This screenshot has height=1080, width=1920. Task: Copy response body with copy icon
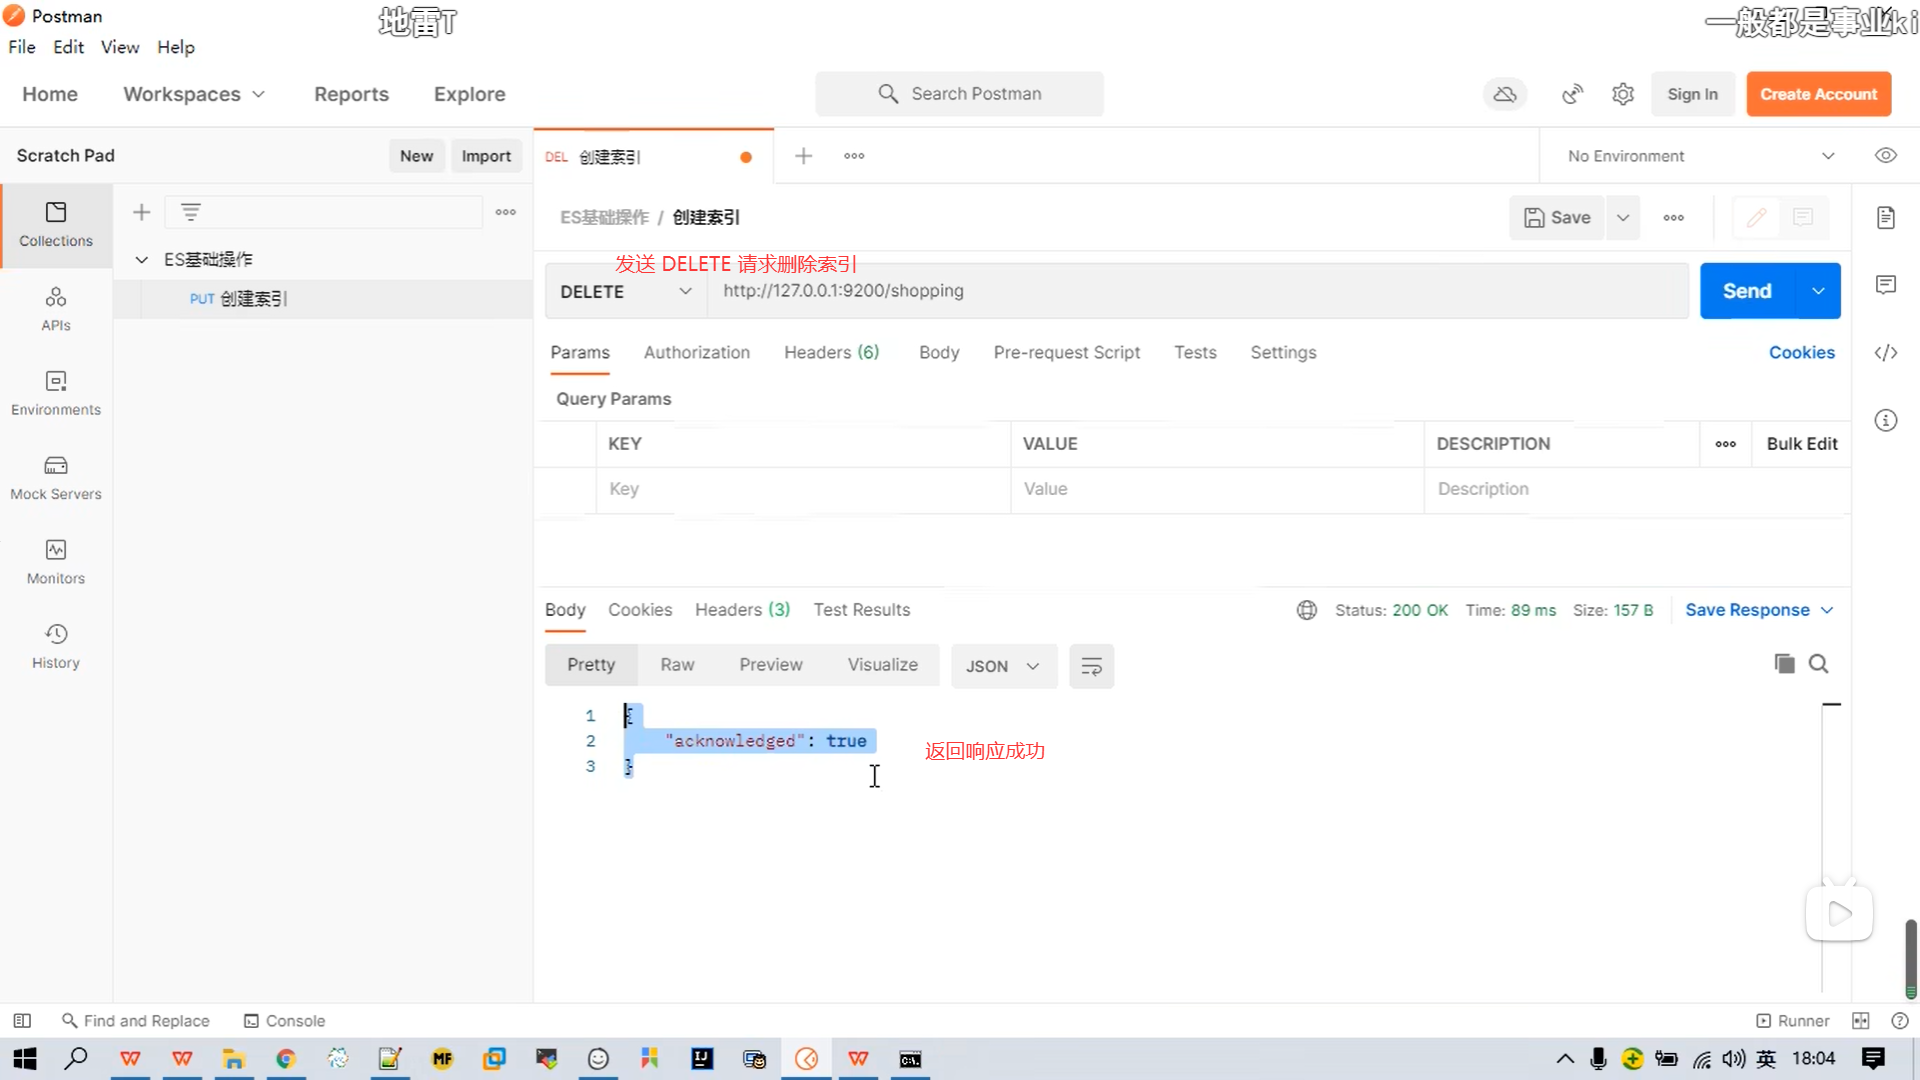[1784, 664]
